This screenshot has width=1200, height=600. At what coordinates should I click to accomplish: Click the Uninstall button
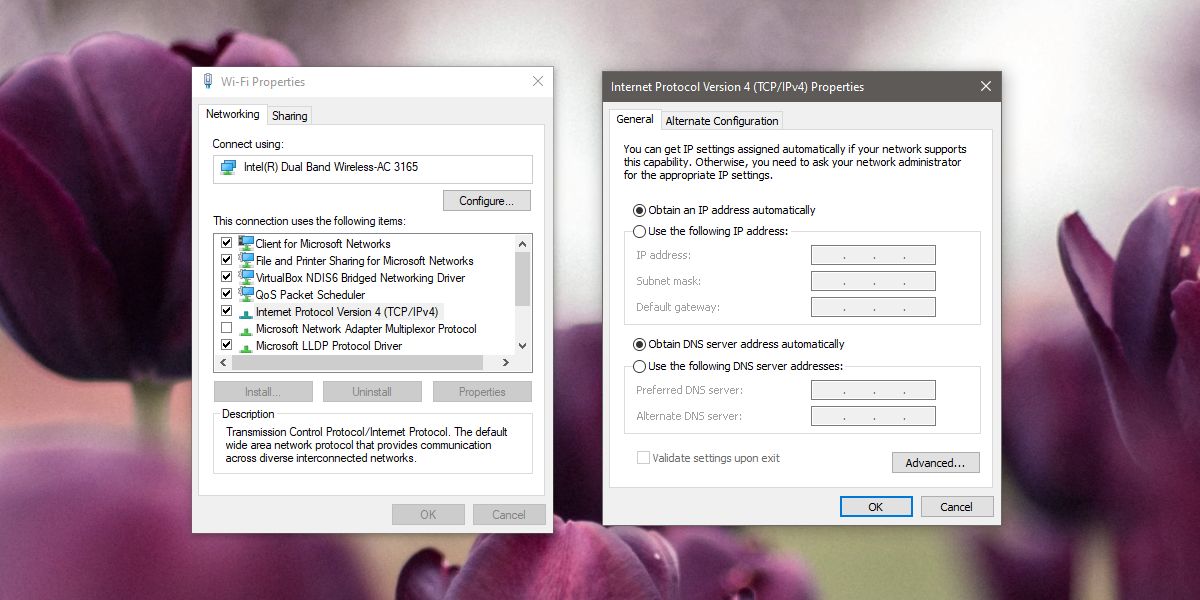[372, 392]
